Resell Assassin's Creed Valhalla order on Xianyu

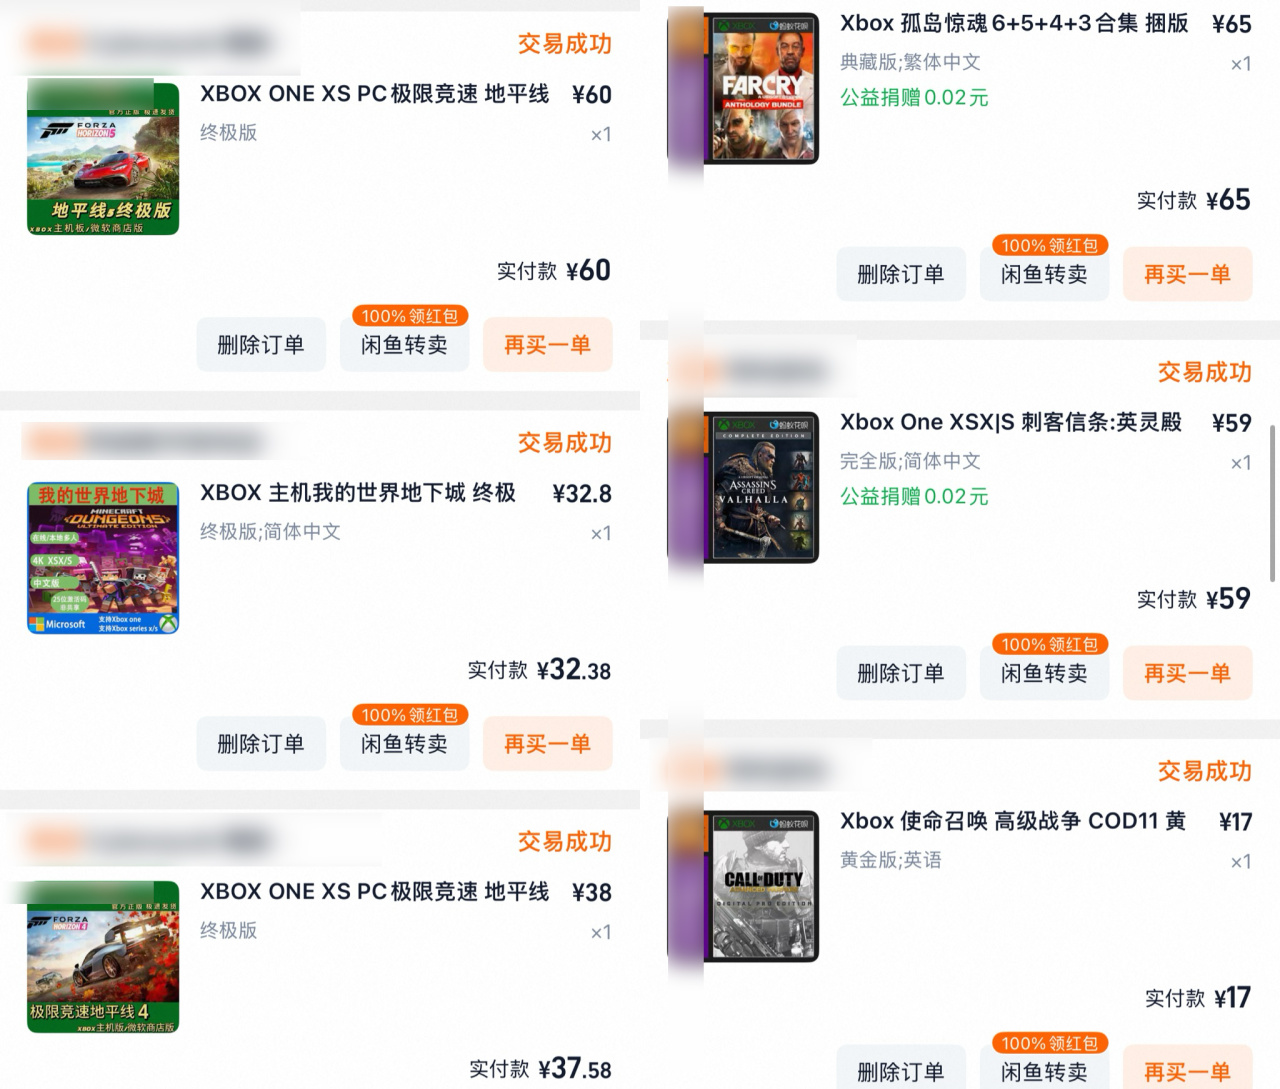click(x=1044, y=673)
